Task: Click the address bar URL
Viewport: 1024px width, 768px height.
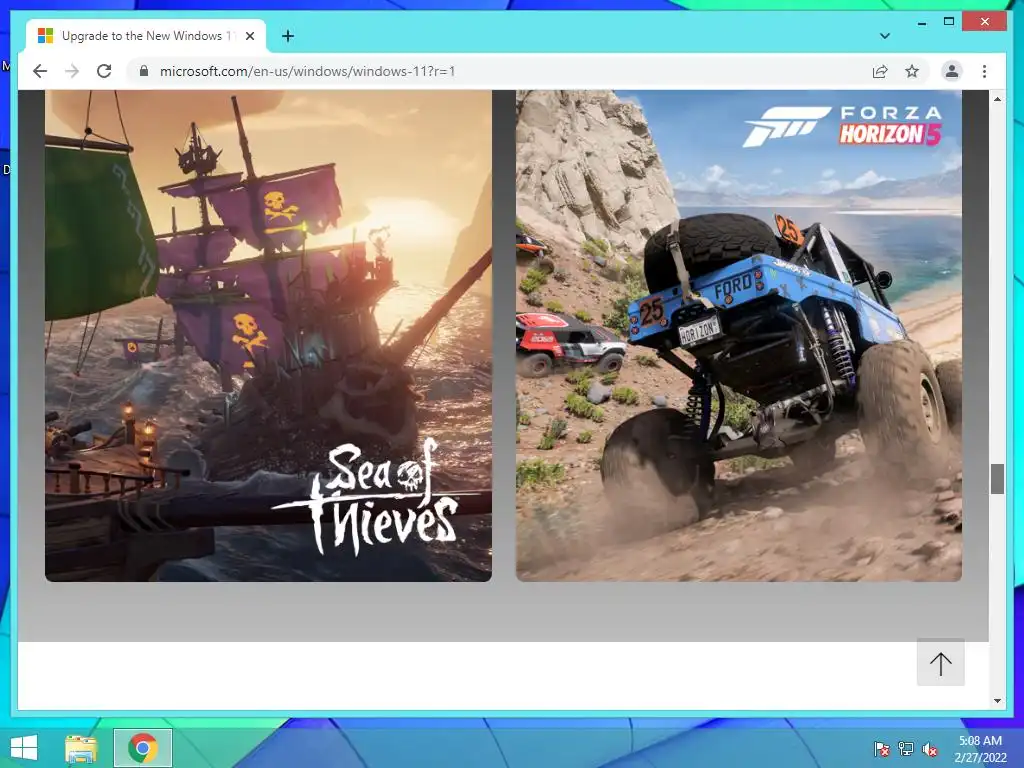Action: 308,71
